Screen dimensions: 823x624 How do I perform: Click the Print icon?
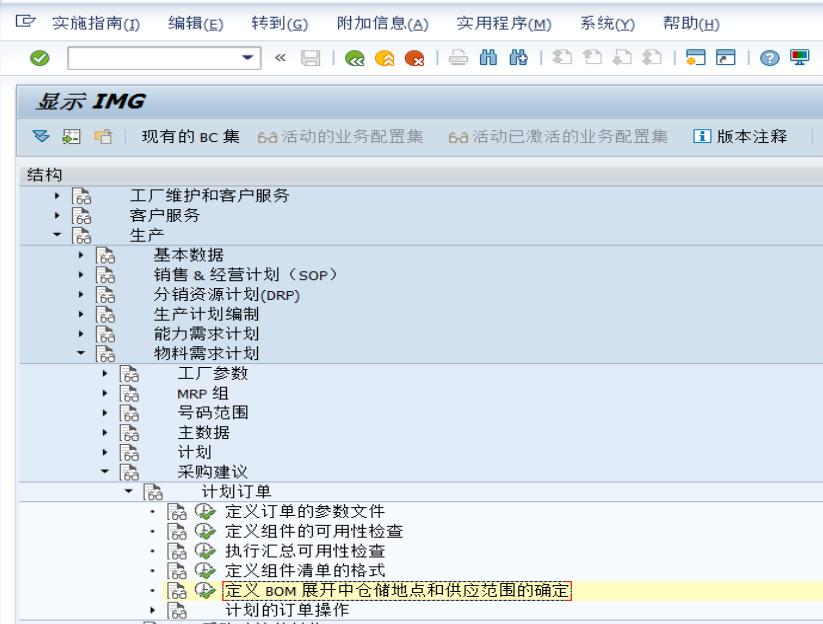(x=458, y=58)
